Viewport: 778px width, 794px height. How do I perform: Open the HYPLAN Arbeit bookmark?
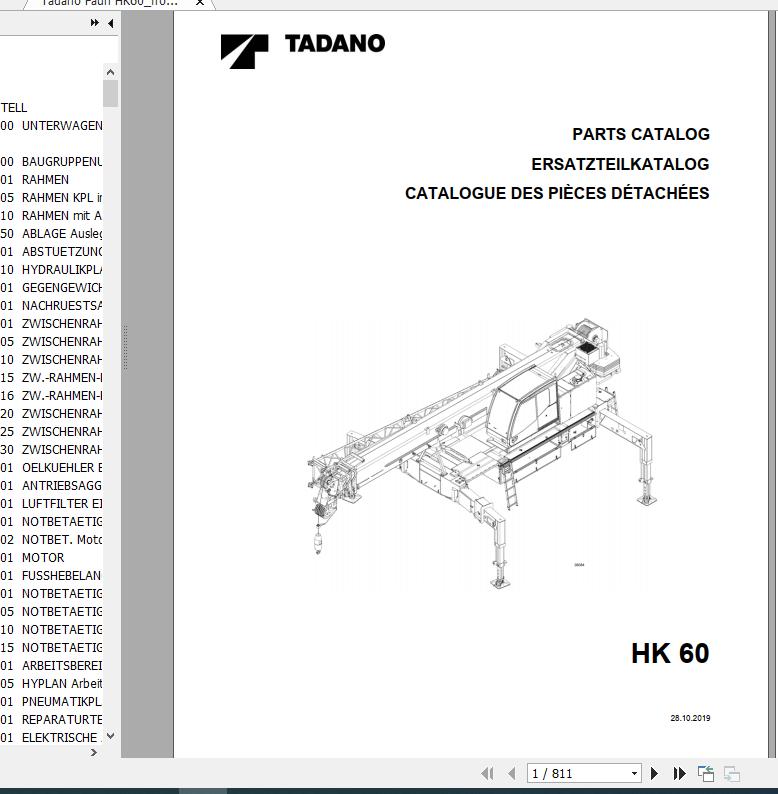[51, 684]
